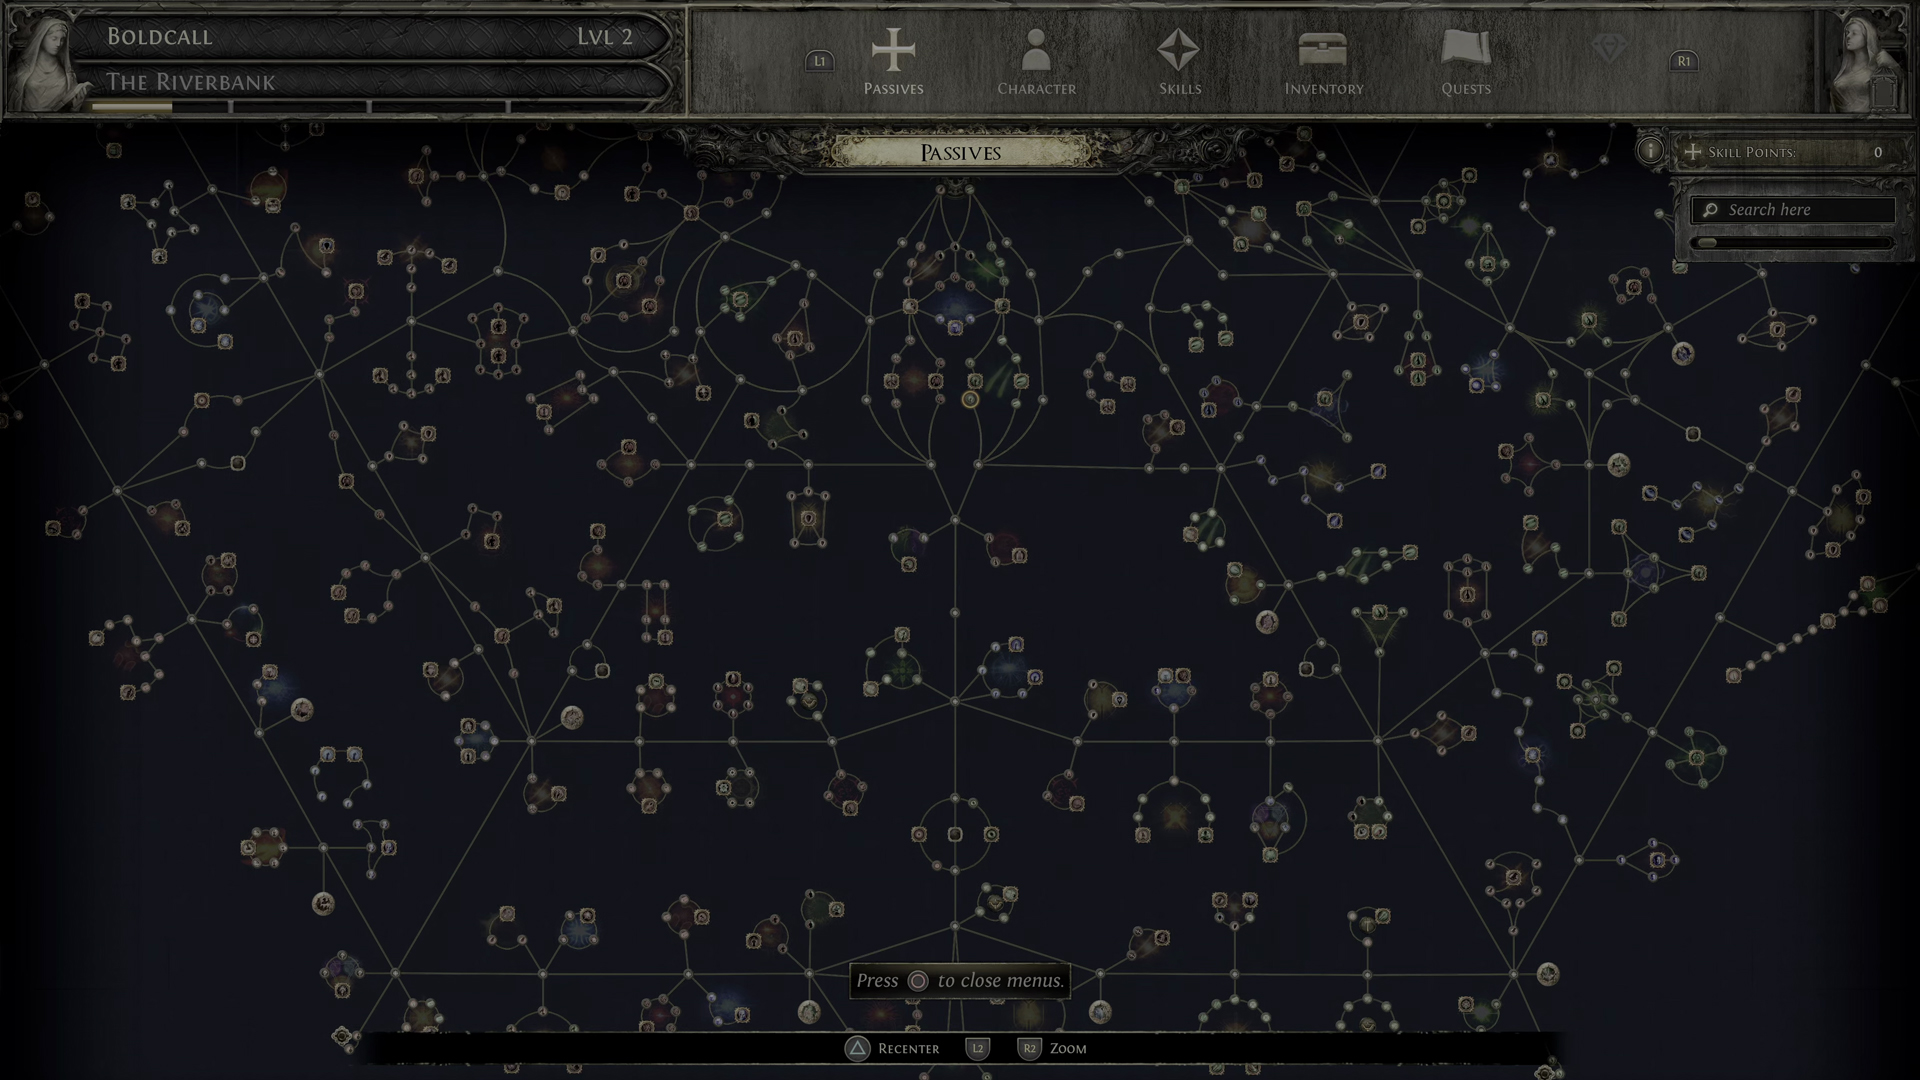This screenshot has height=1080, width=1920.
Task: Click the Passives tab icon
Action: point(894,53)
